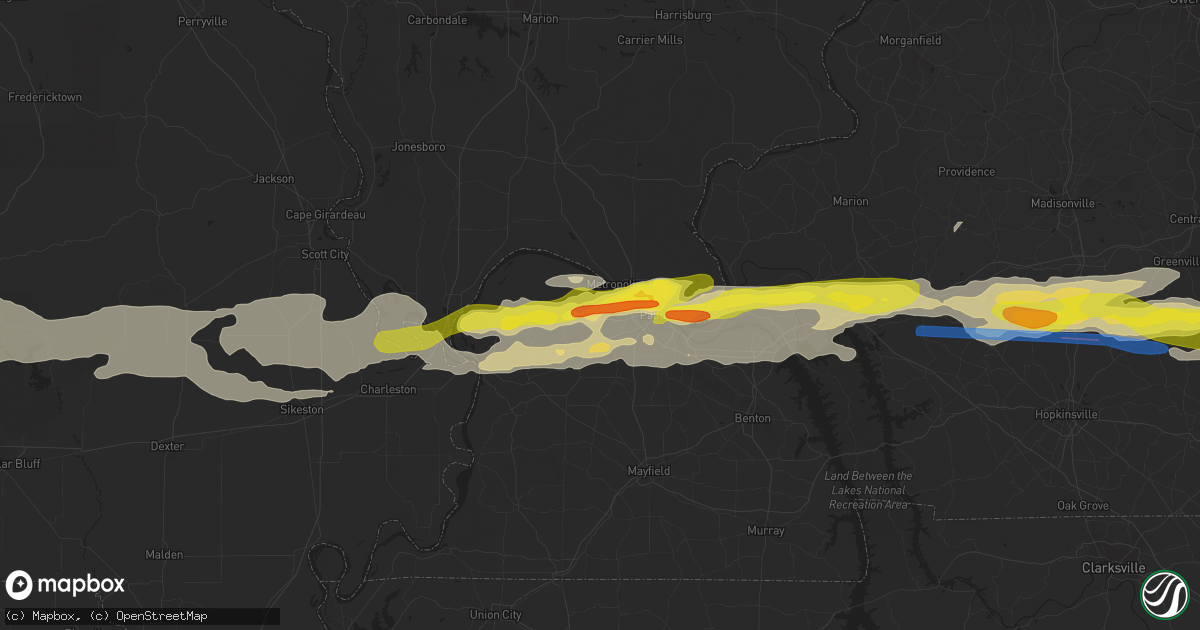Click the Harrisburg label
This screenshot has width=1200, height=630.
point(683,15)
